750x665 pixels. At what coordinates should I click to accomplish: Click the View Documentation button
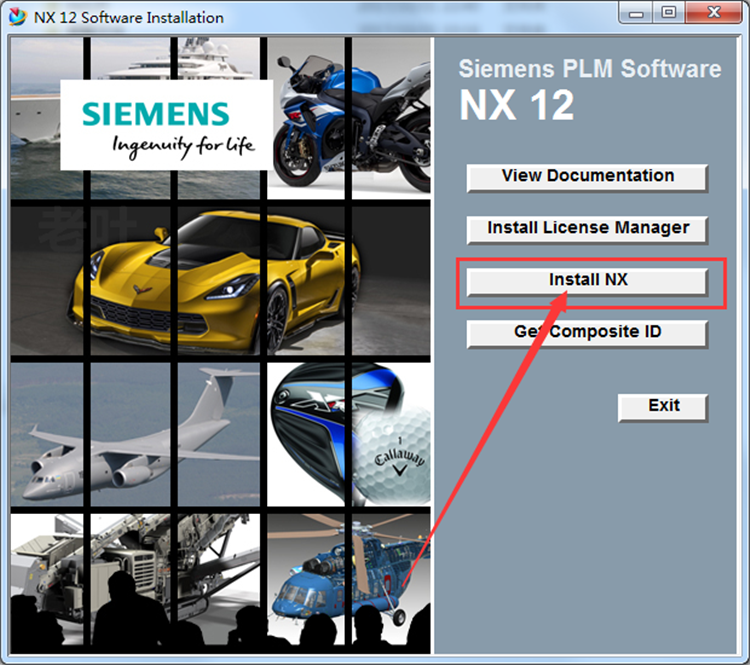pyautogui.click(x=587, y=178)
